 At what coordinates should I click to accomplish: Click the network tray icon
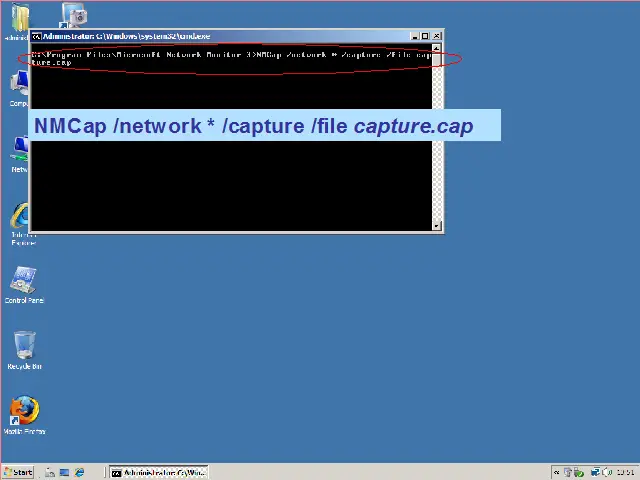pyautogui.click(x=596, y=473)
